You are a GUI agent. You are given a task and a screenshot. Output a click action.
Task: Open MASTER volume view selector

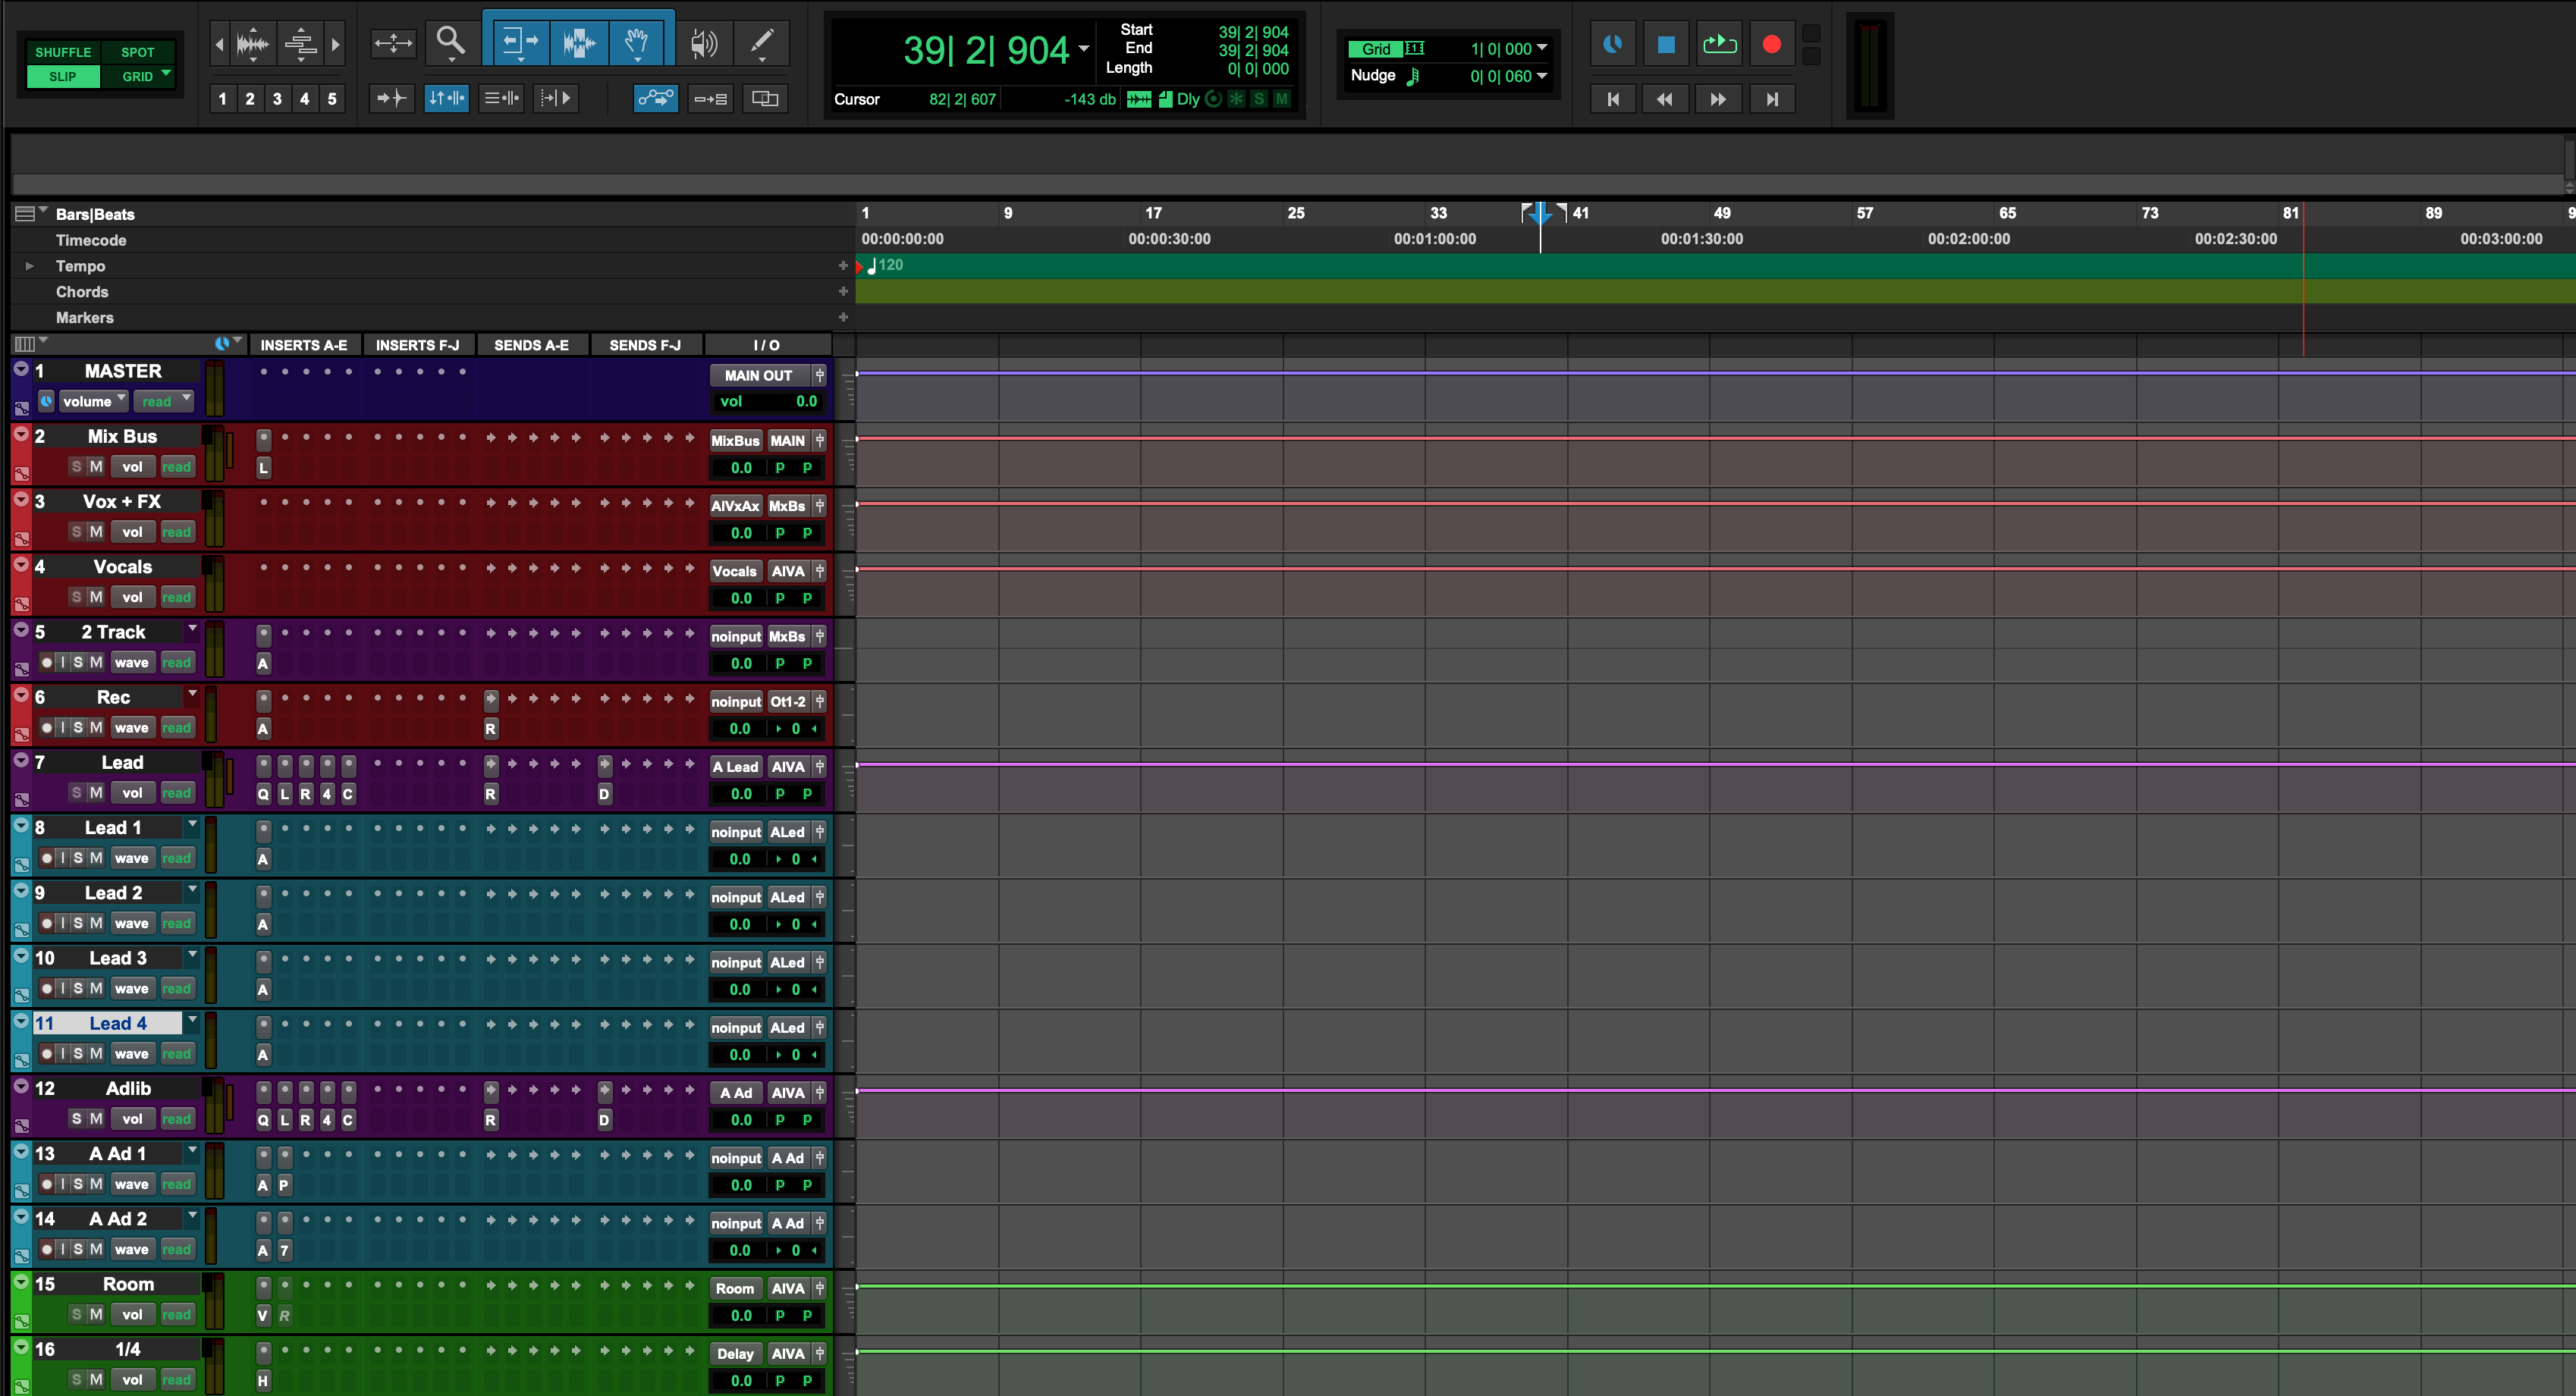93,401
